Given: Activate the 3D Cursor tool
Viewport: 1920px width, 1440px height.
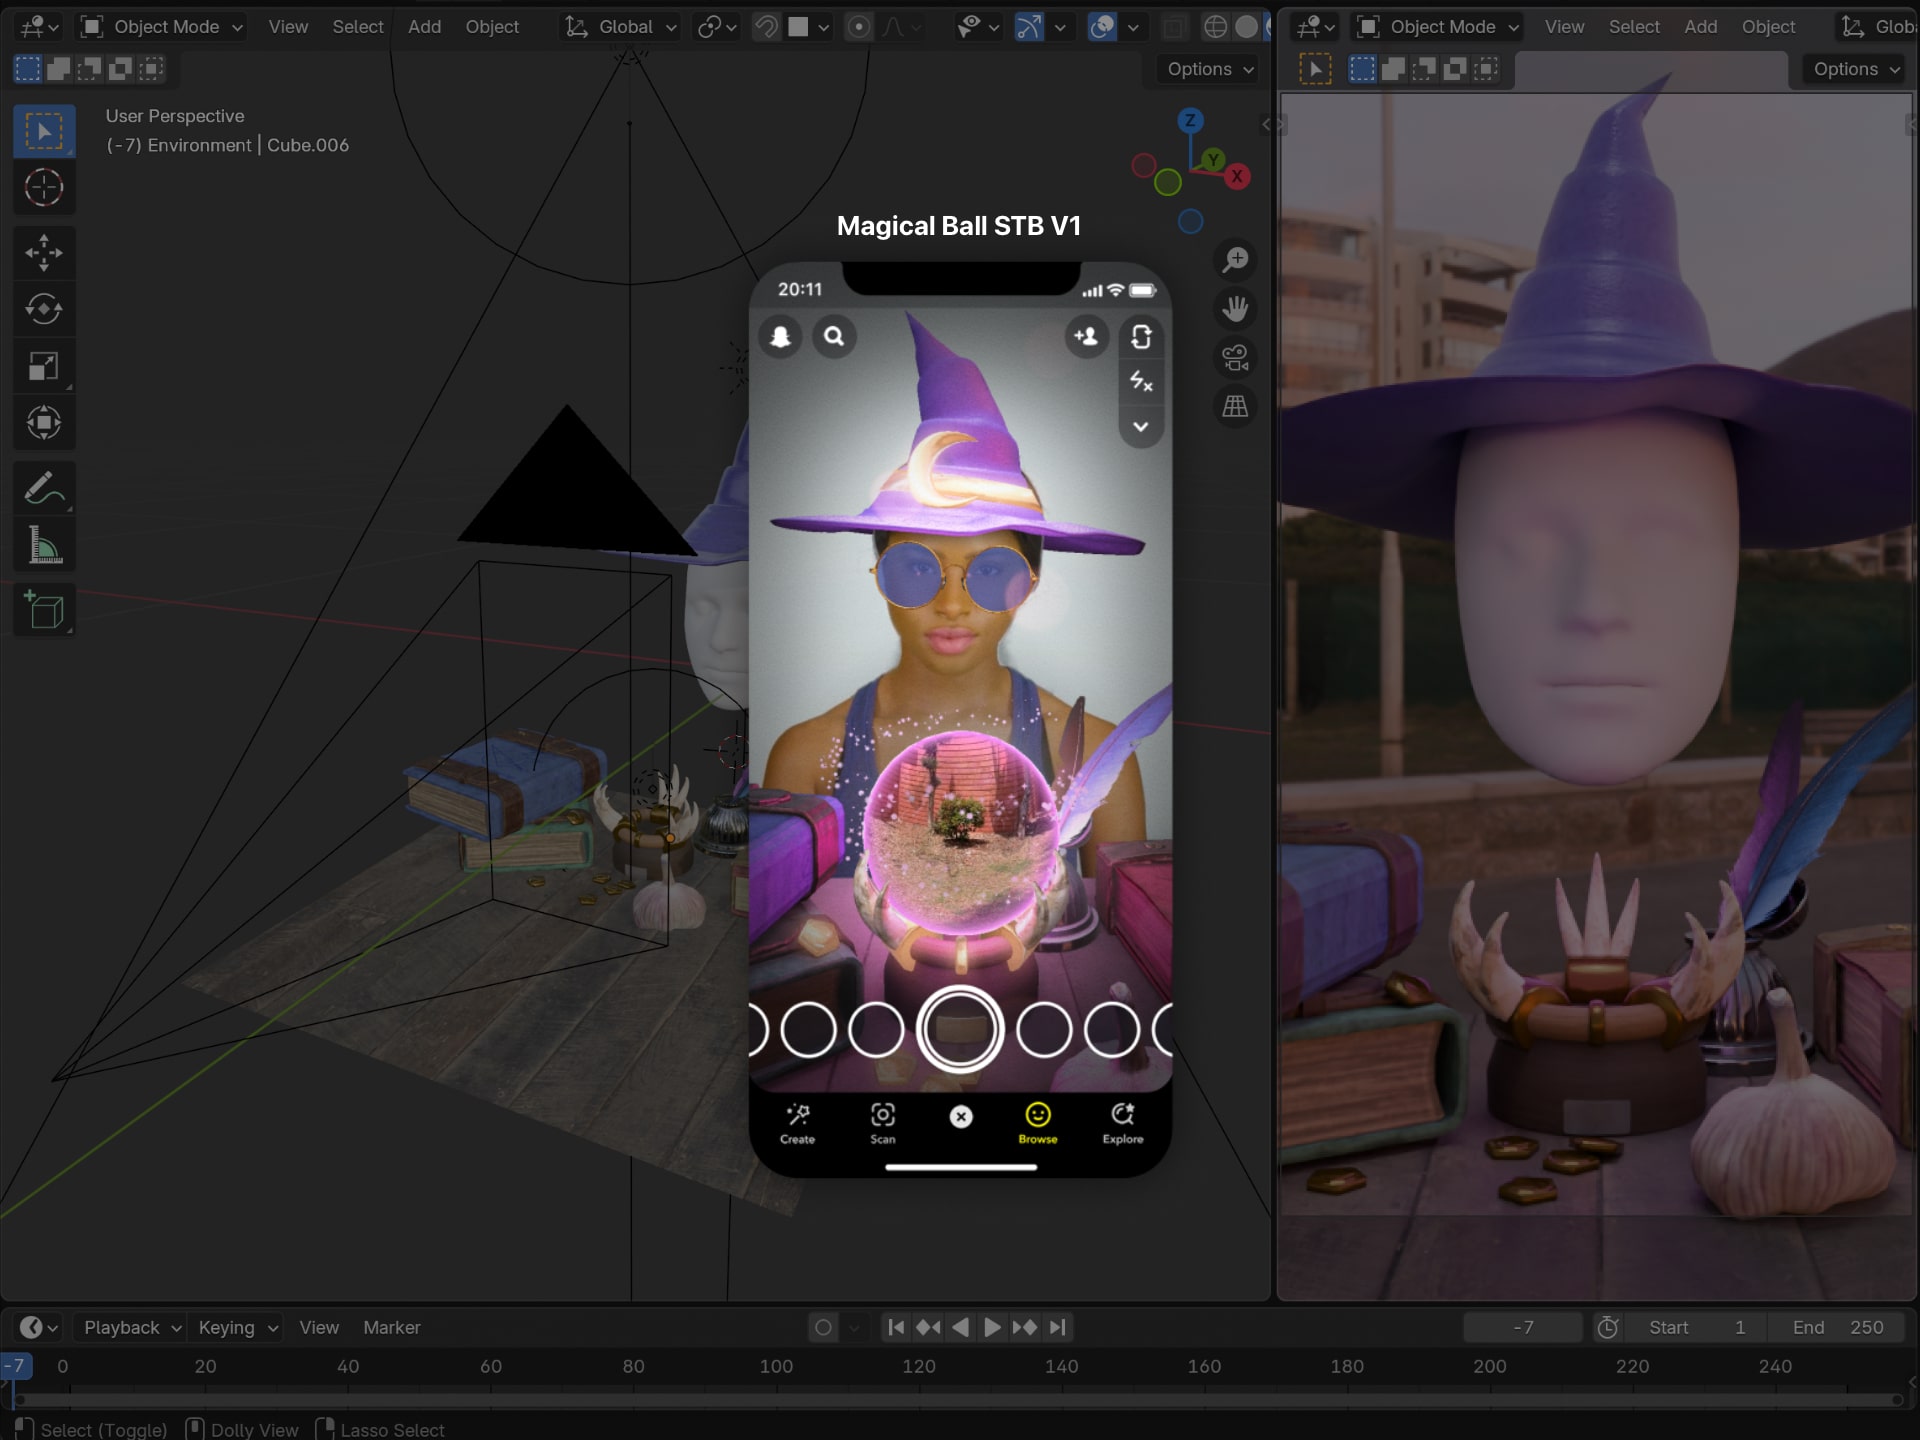Looking at the screenshot, I should click(44, 187).
